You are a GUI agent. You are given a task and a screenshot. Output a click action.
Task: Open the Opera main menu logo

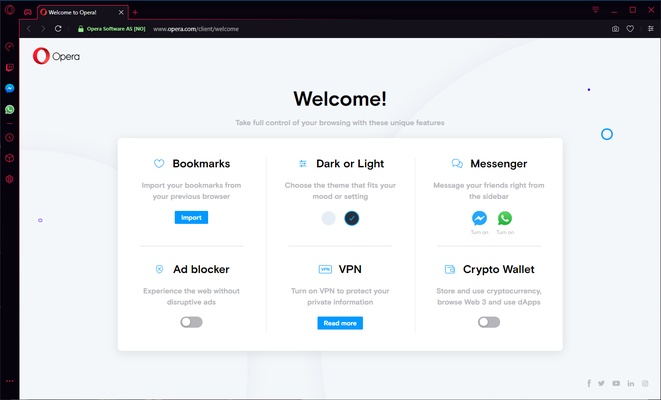[x=9, y=9]
